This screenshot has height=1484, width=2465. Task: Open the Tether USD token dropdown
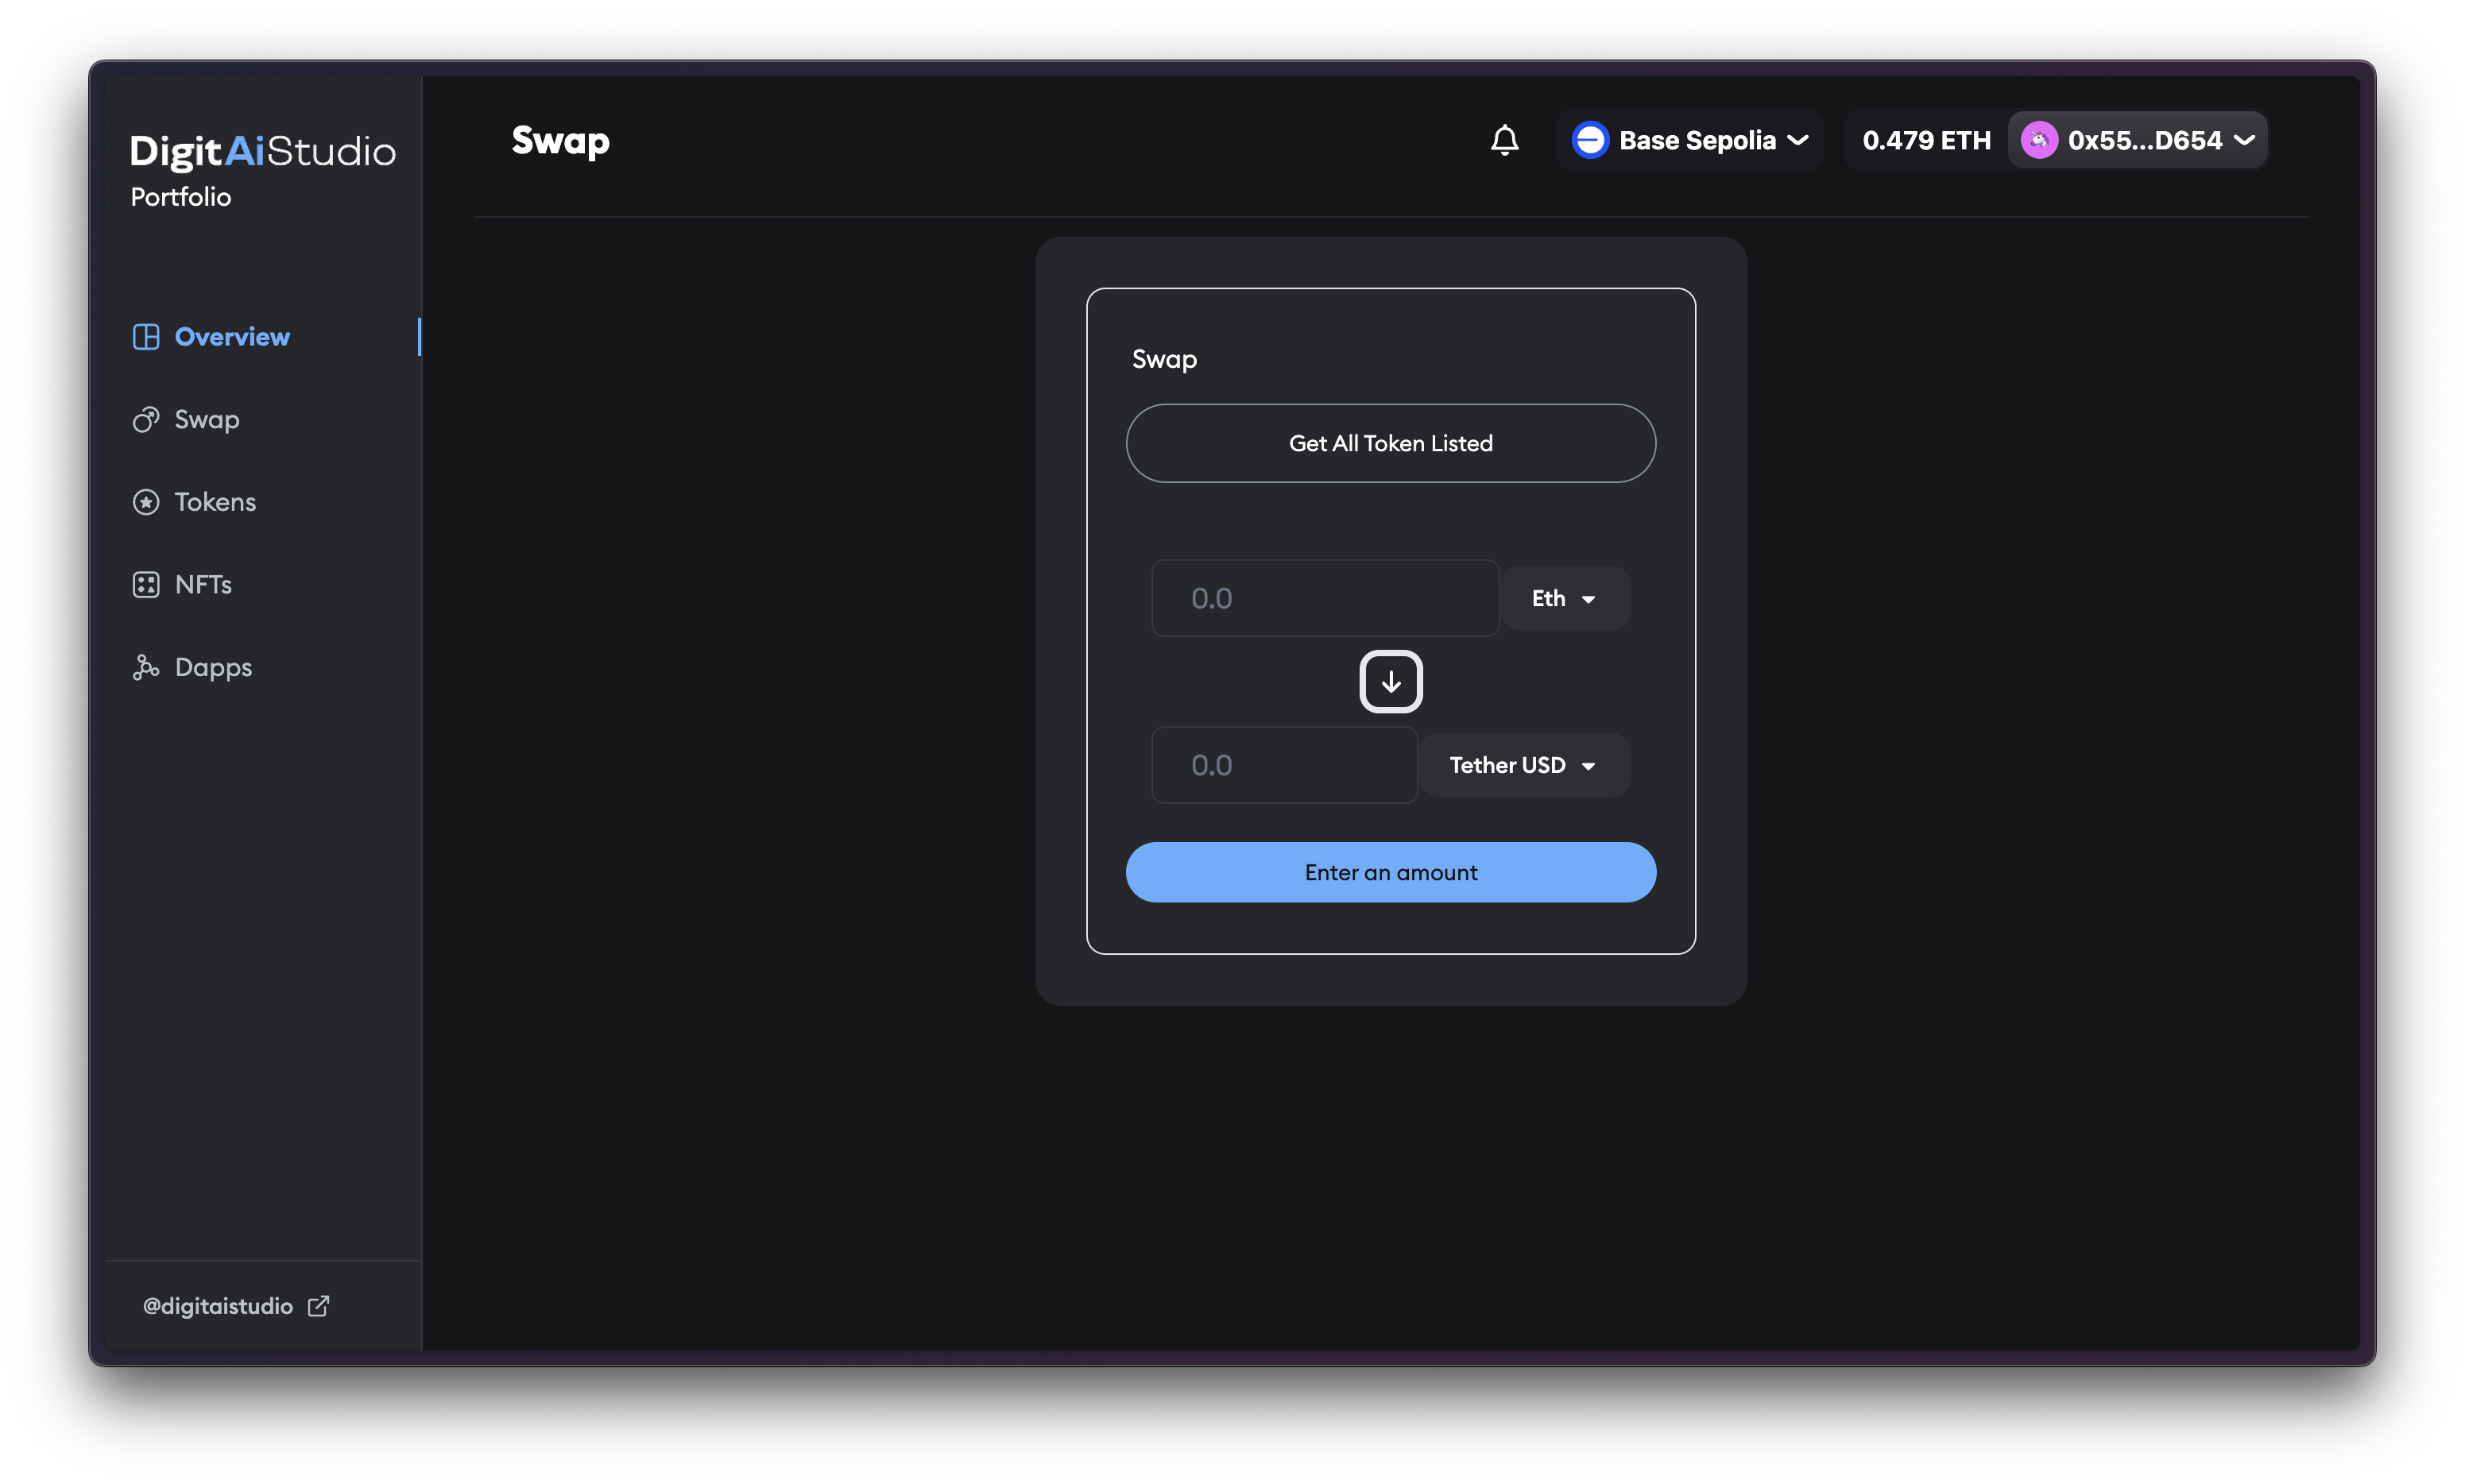1523,765
